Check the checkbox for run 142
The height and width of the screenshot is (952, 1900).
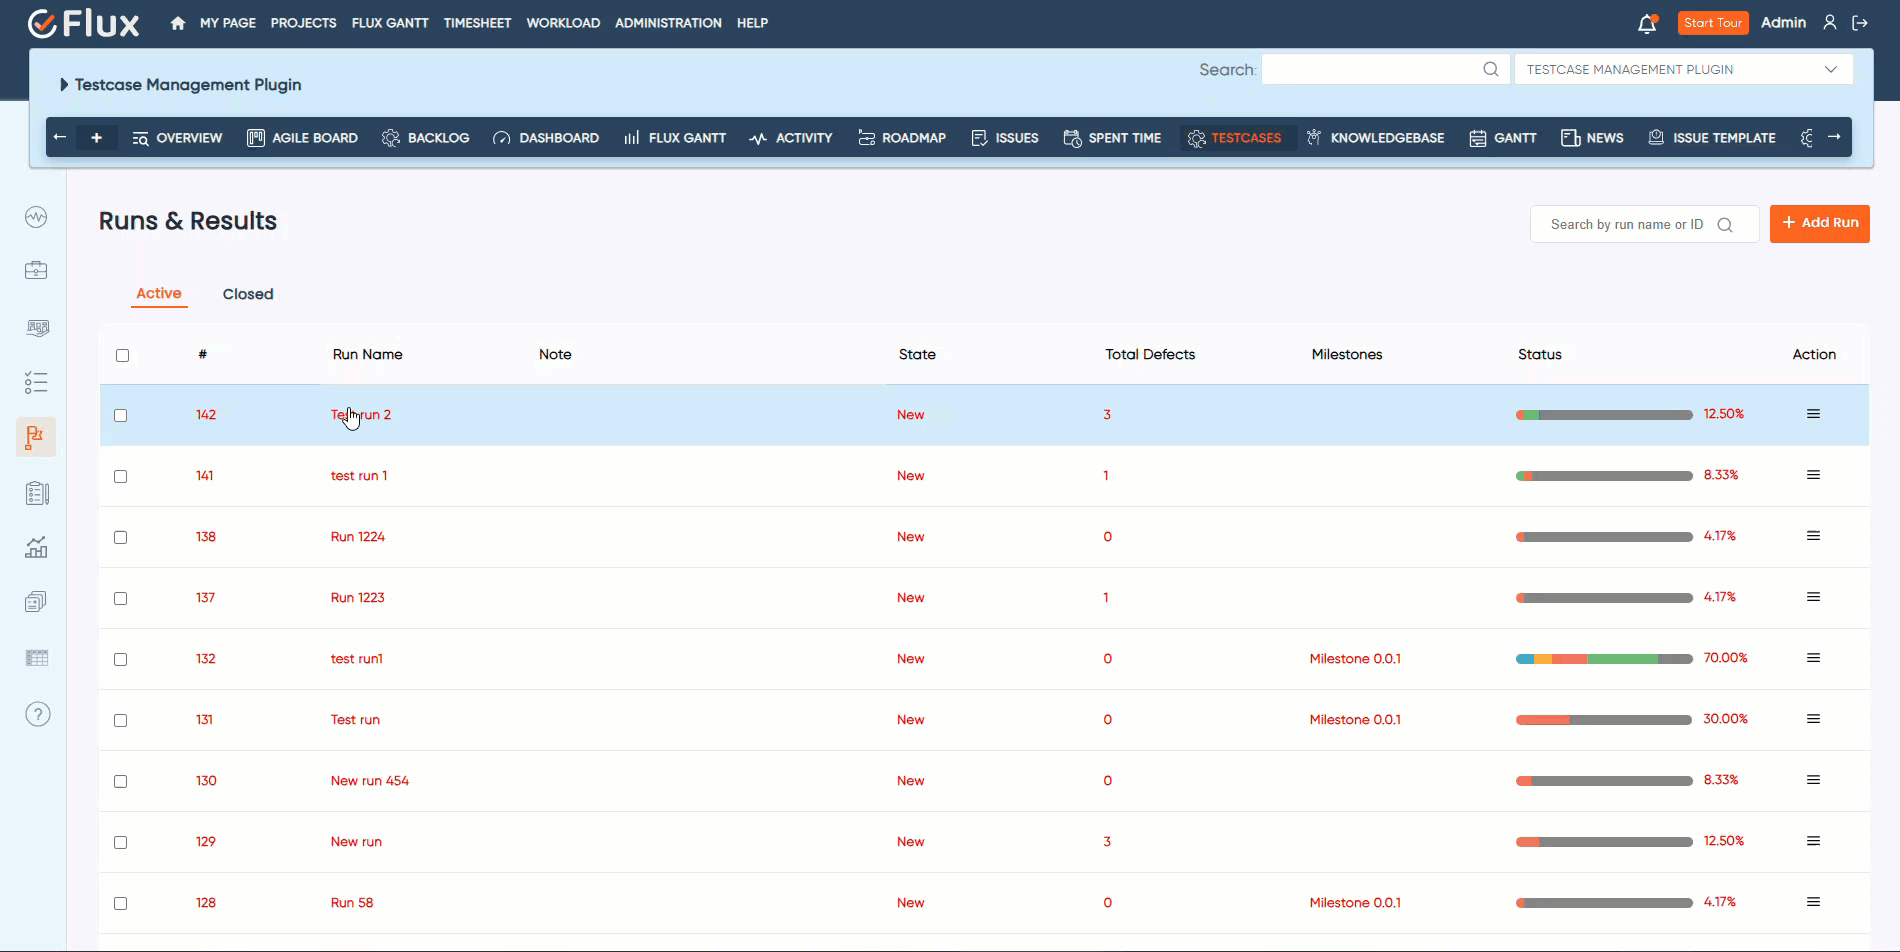(x=121, y=415)
